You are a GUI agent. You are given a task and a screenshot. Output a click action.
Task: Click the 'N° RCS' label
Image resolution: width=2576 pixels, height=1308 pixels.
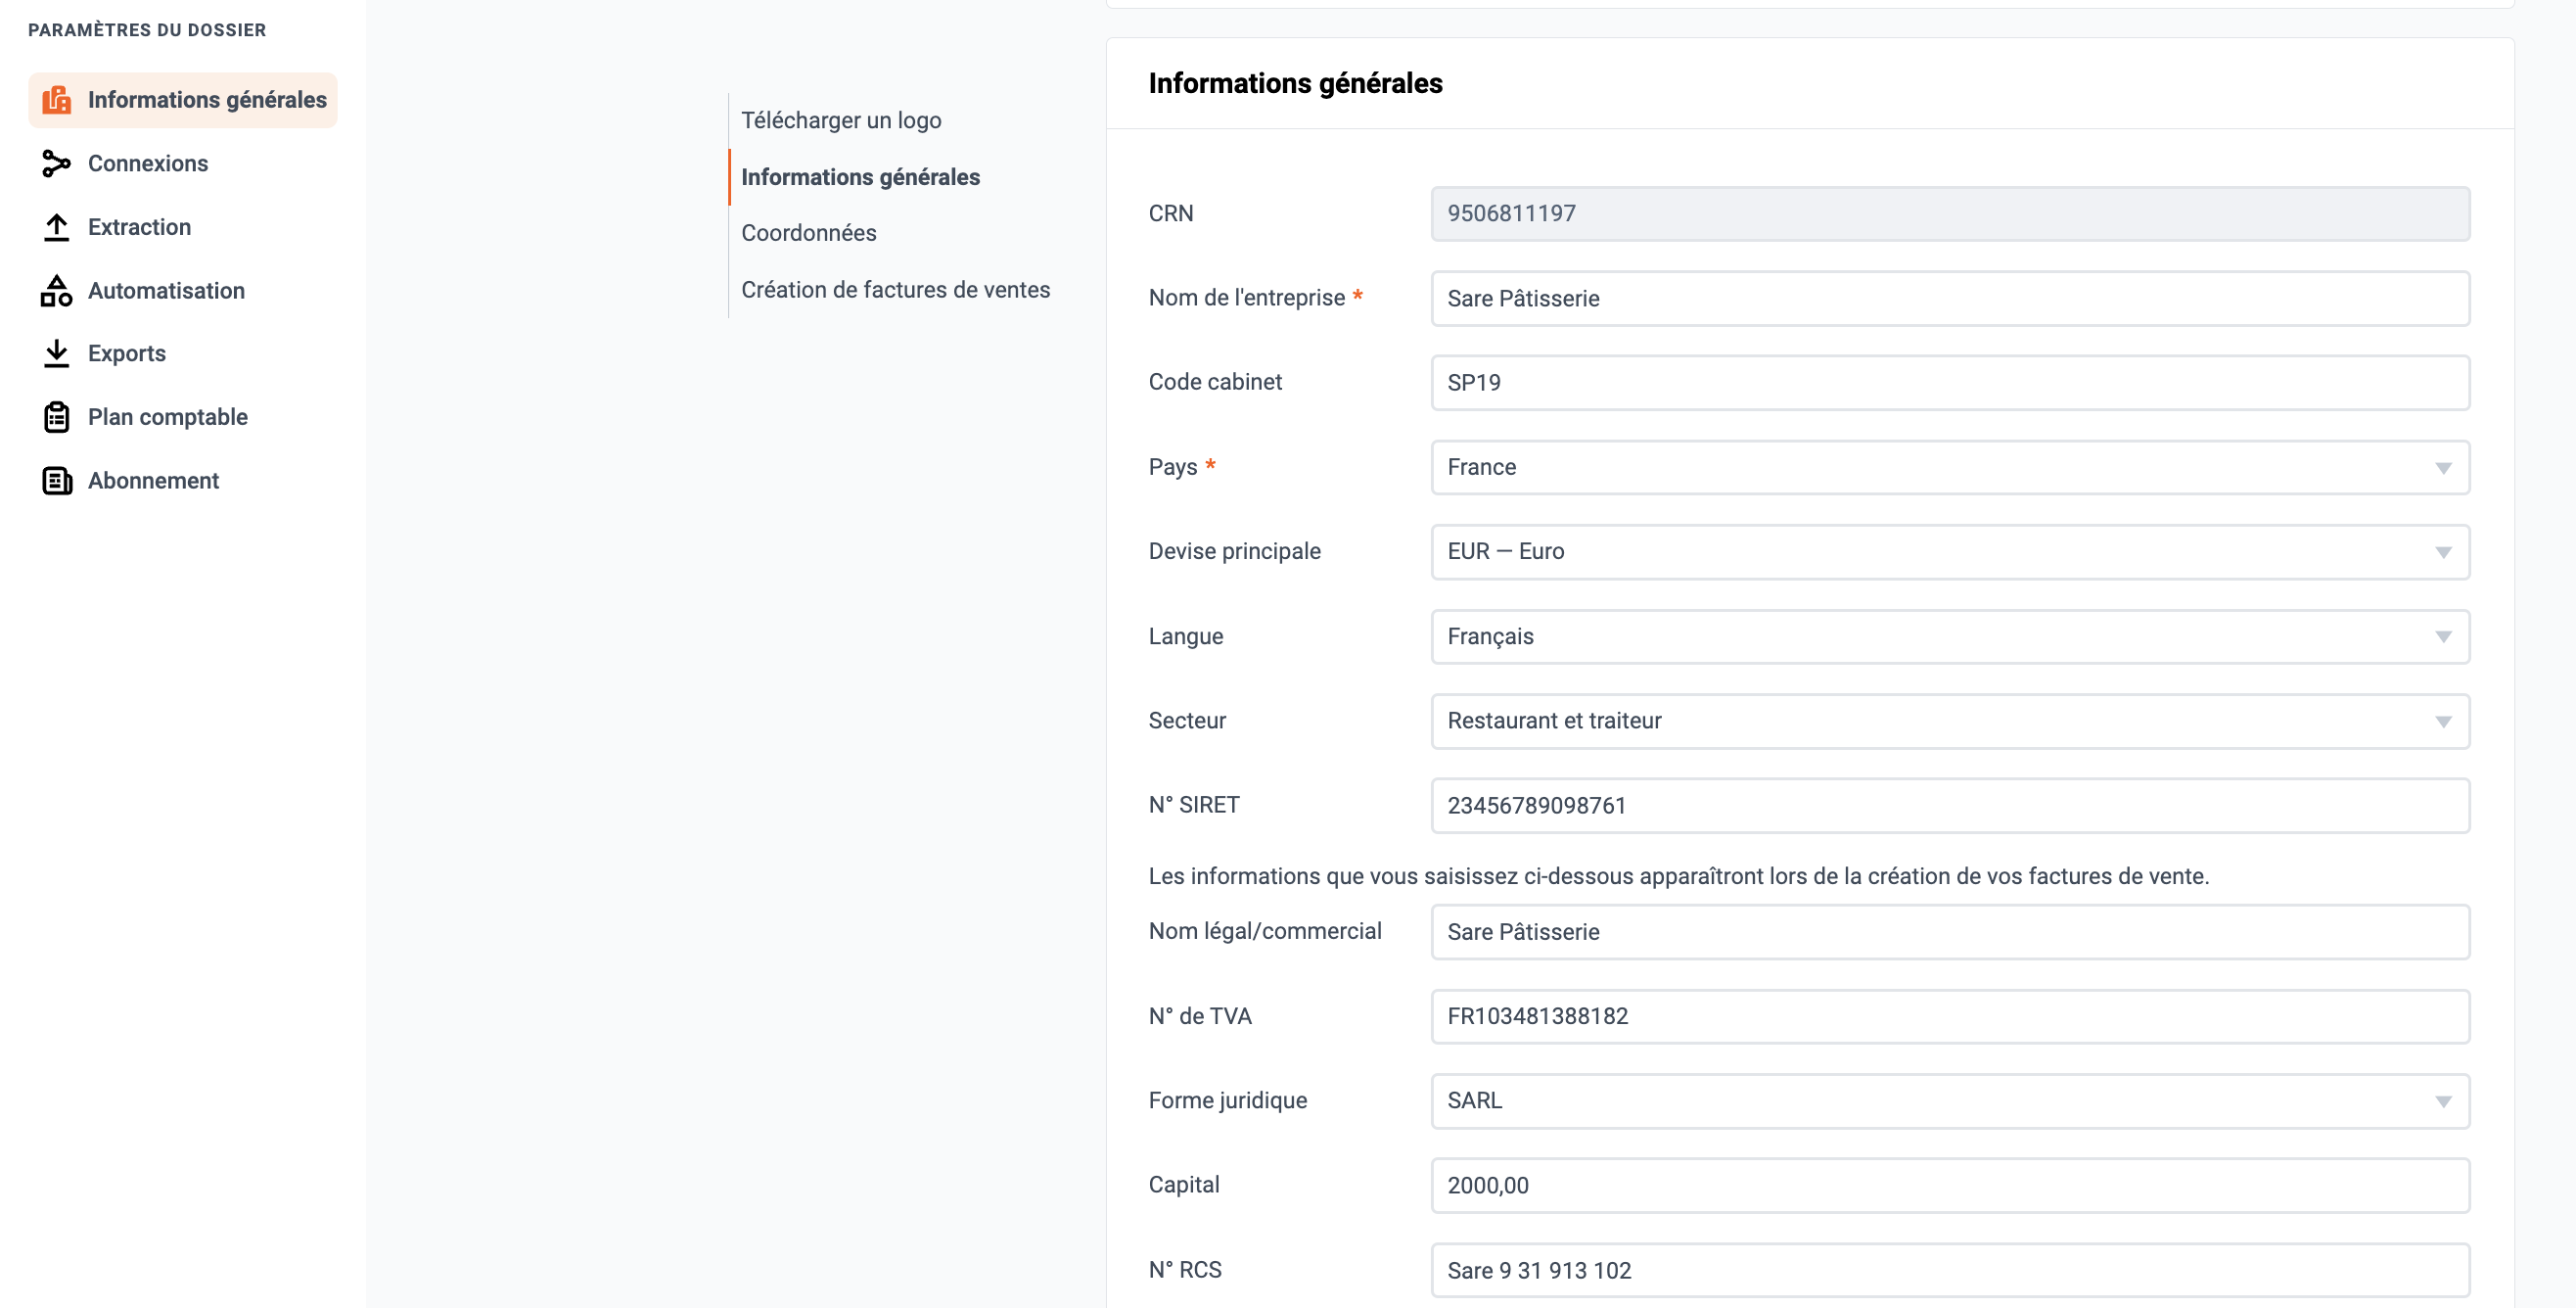[x=1184, y=1270]
